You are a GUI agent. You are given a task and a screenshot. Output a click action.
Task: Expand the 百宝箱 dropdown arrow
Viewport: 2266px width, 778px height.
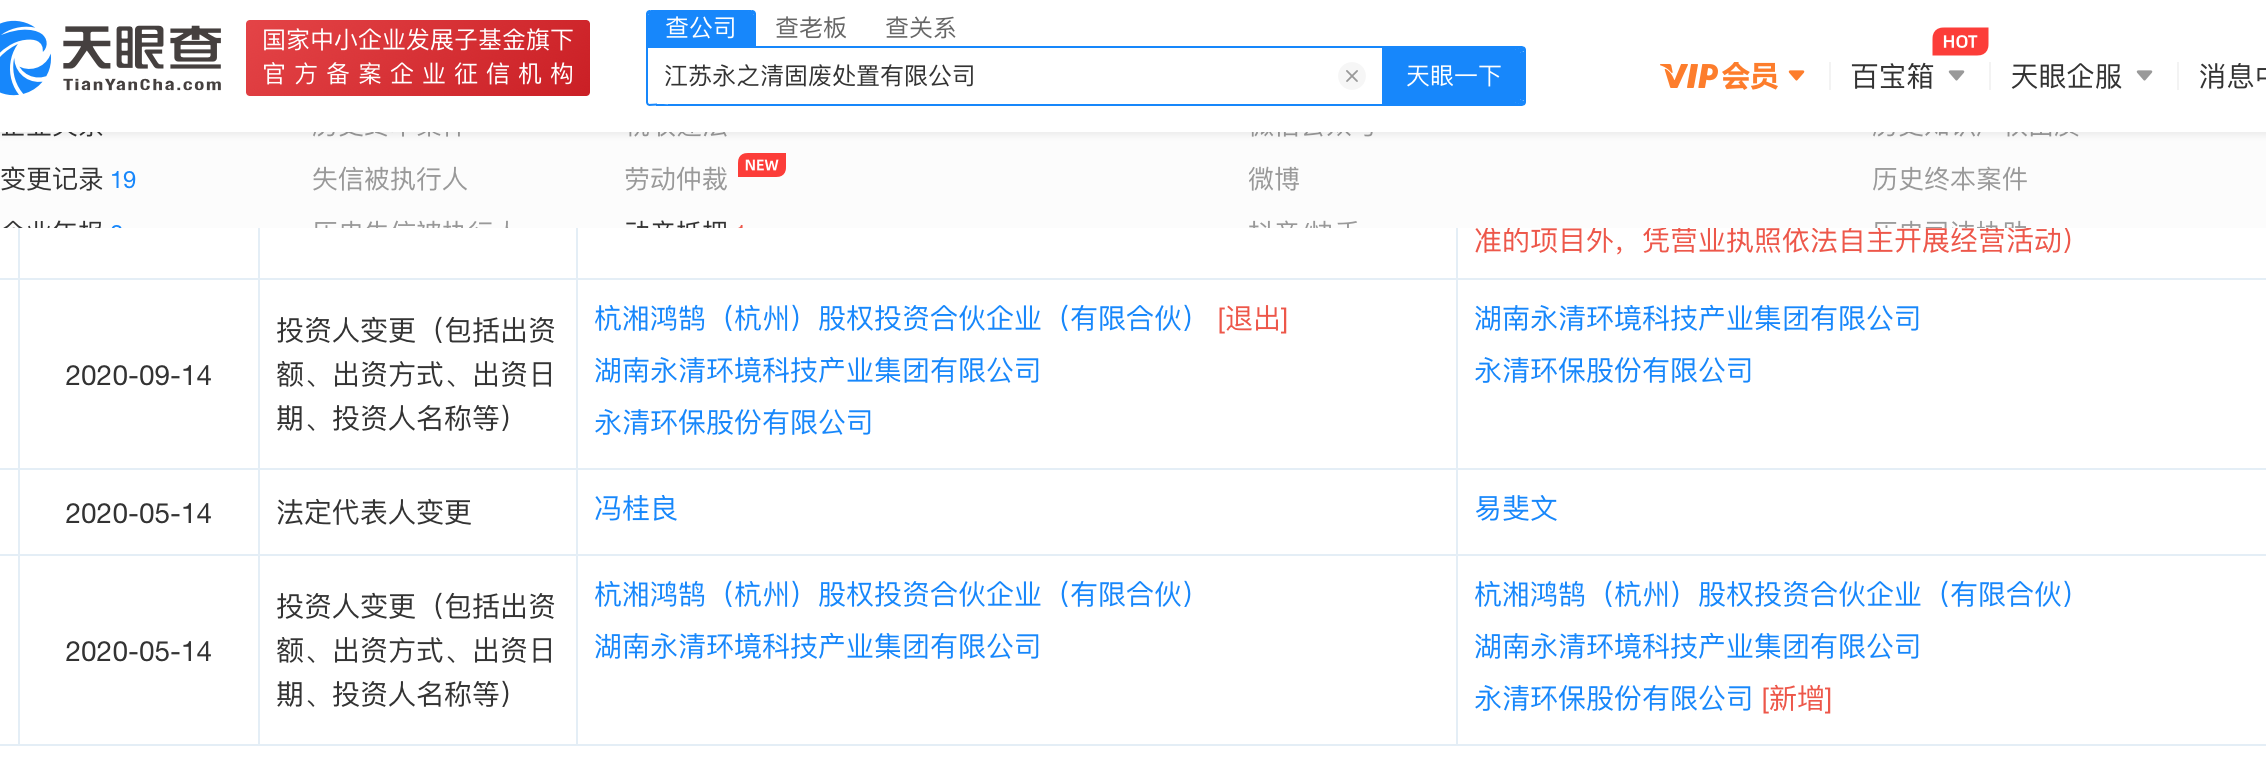[1956, 75]
